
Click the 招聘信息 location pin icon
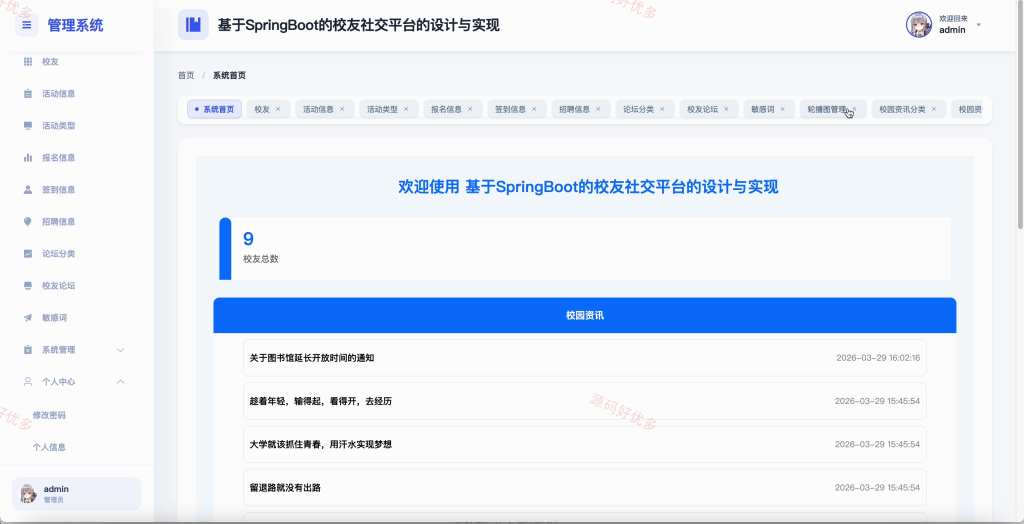(27, 221)
